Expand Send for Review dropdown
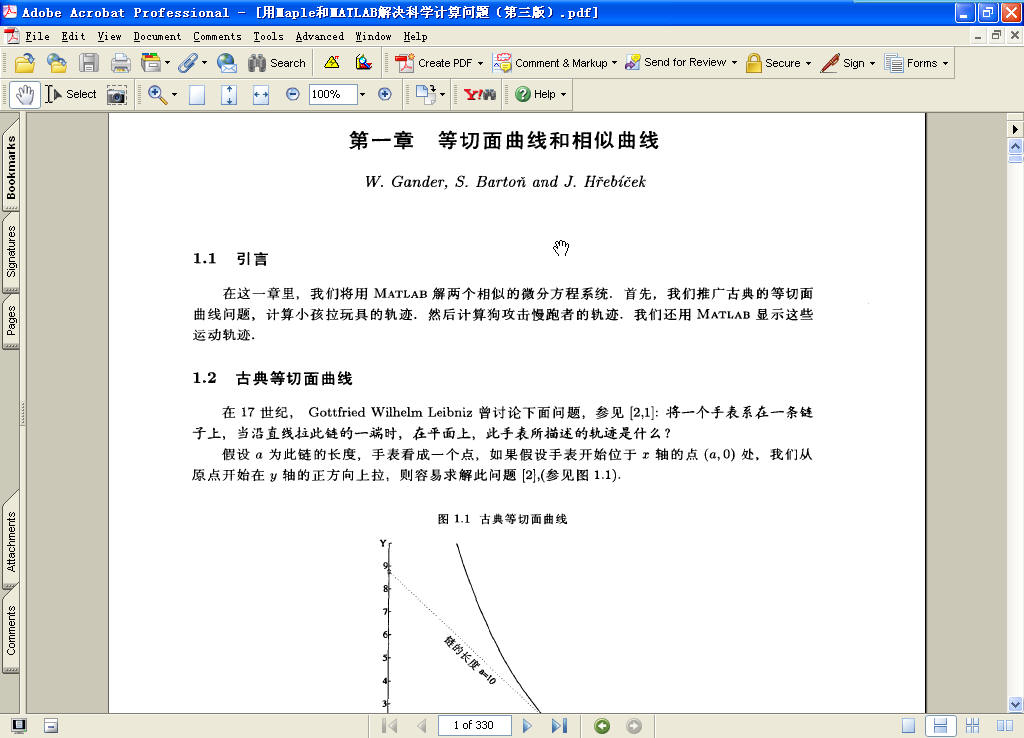 (x=734, y=63)
